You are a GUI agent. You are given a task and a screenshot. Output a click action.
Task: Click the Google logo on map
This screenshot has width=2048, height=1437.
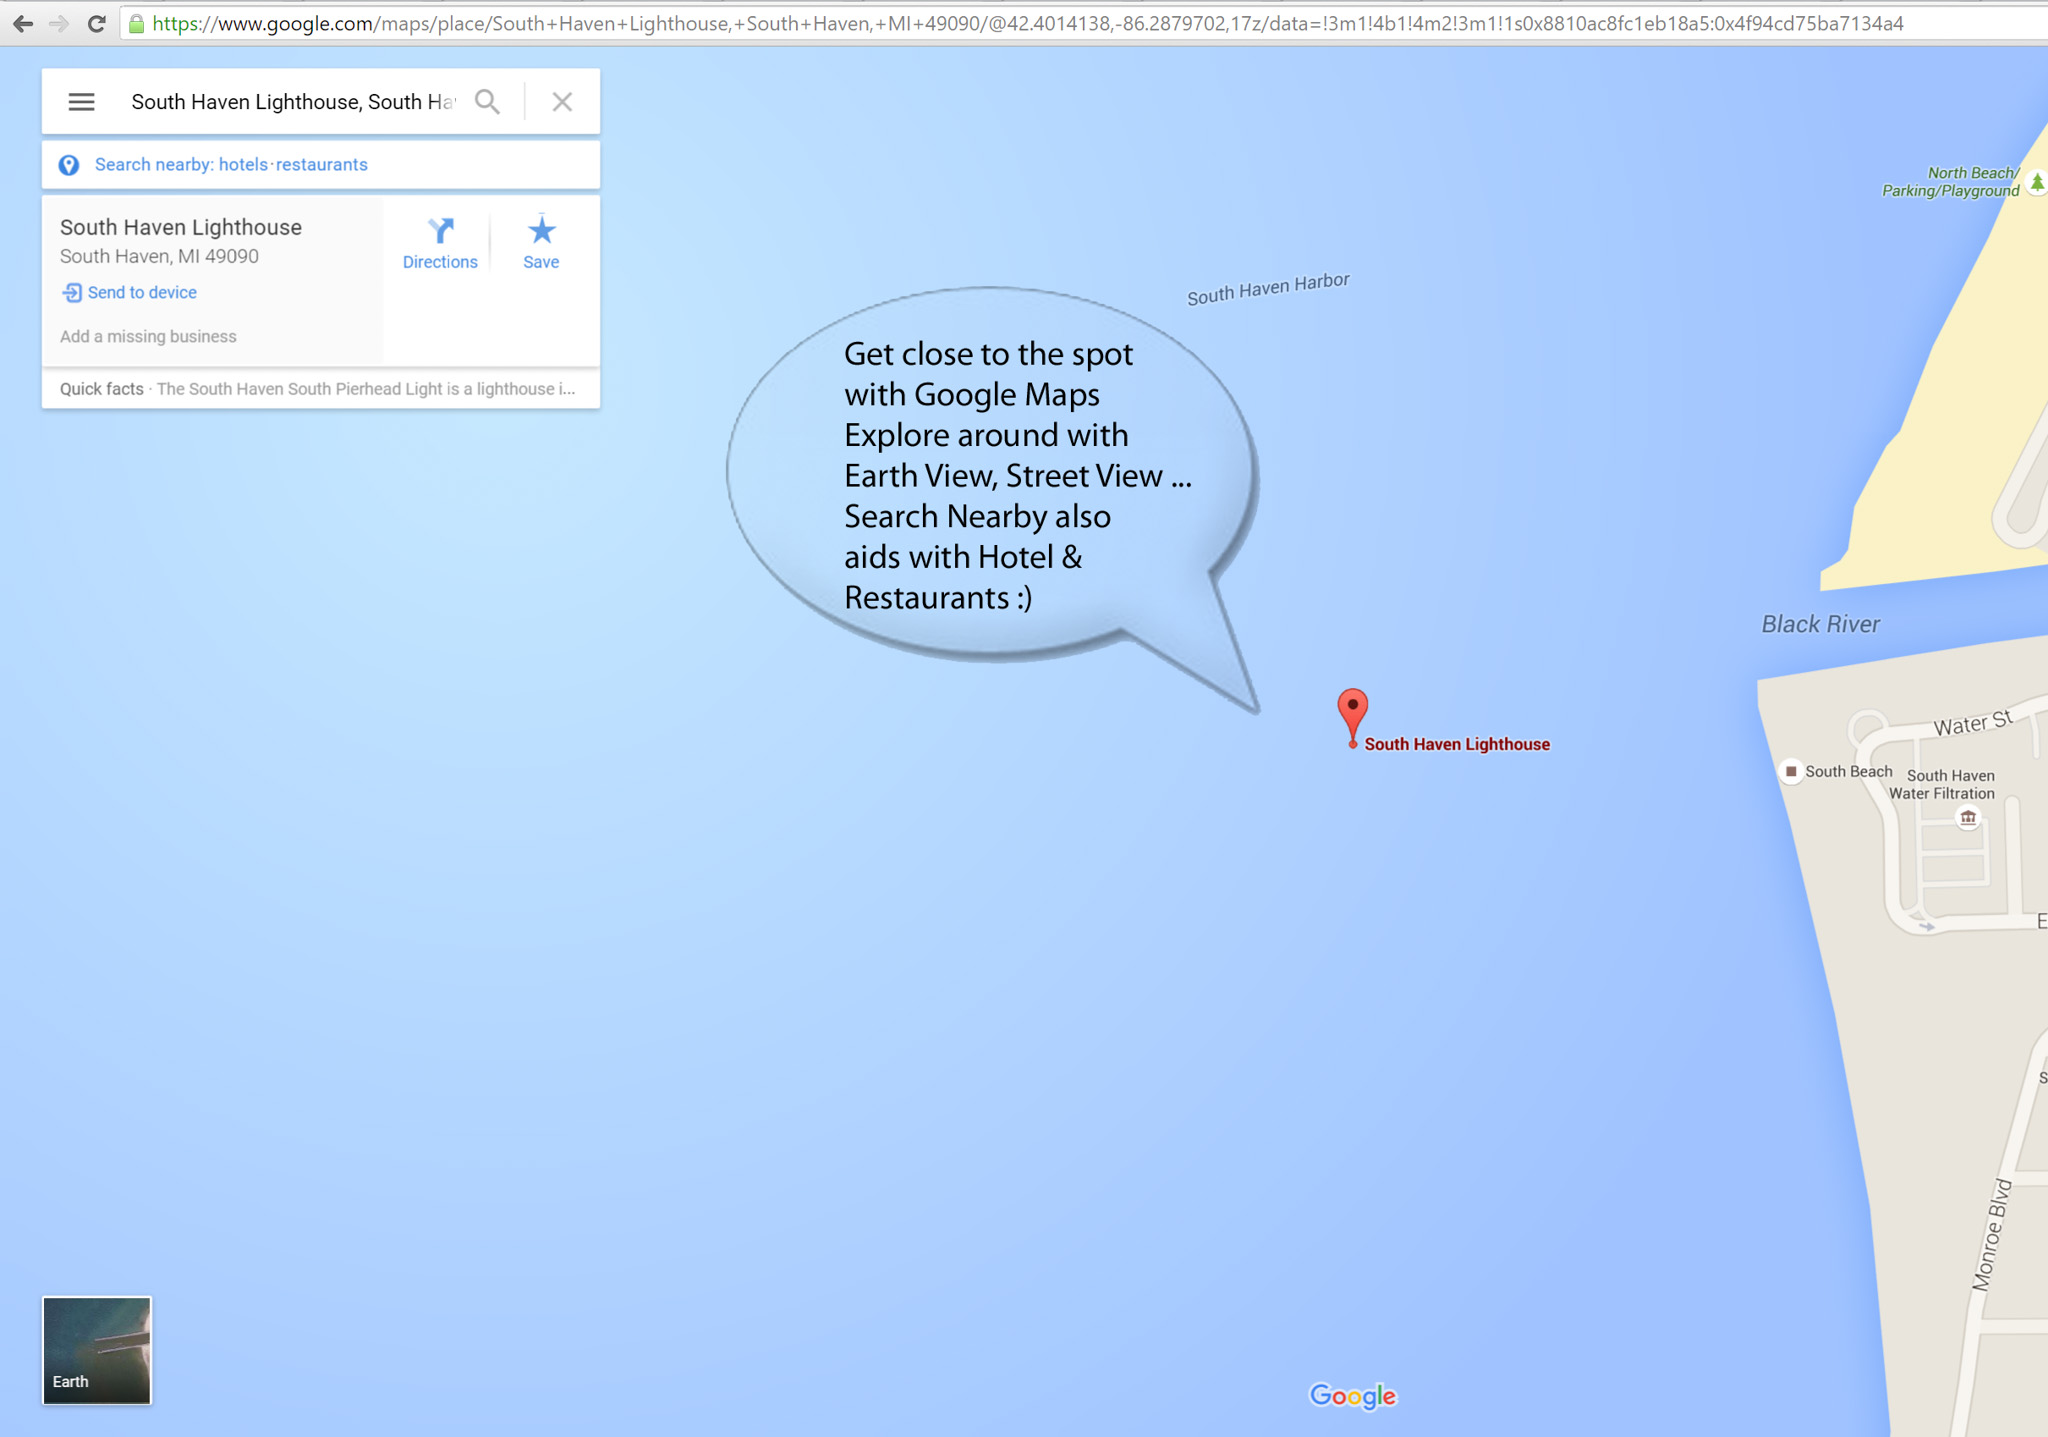tap(1352, 1396)
